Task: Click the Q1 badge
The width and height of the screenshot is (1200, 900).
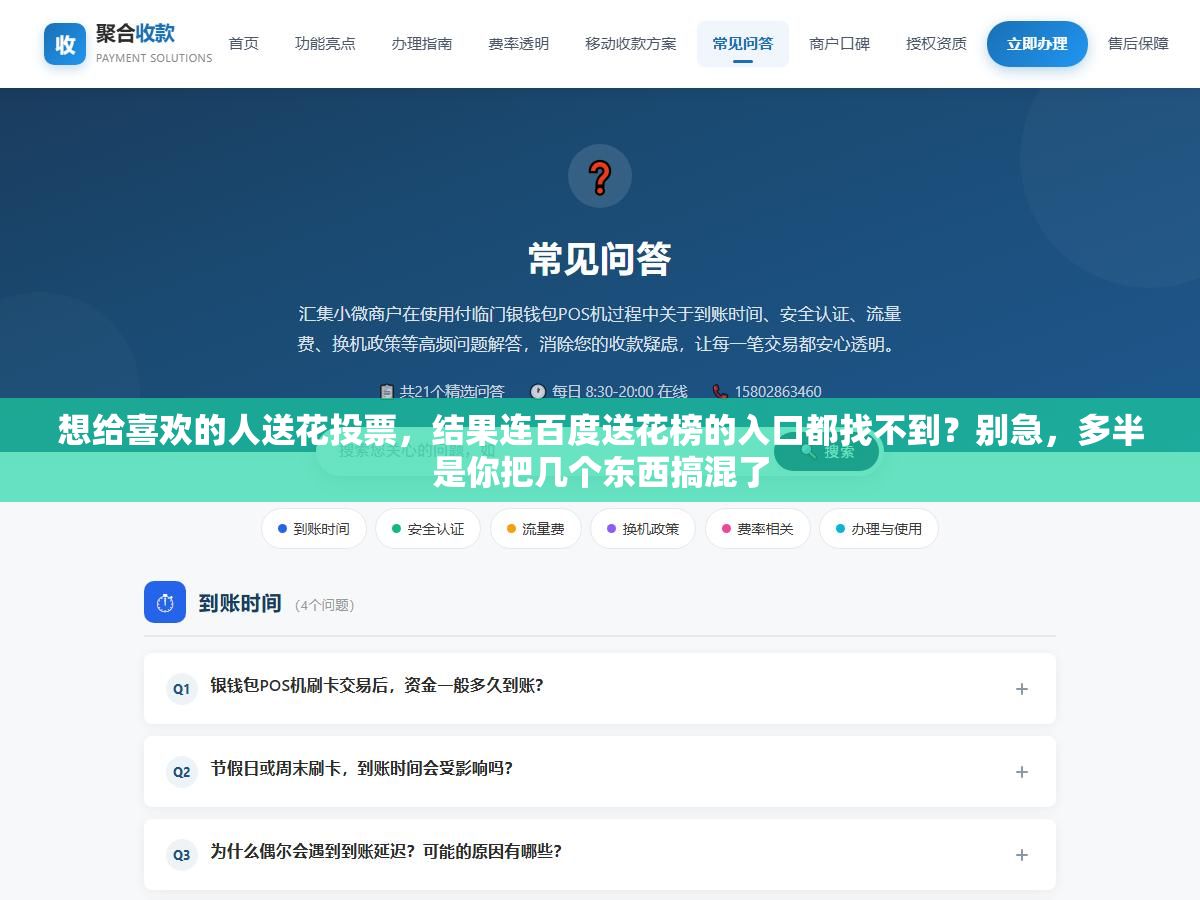Action: pos(182,689)
